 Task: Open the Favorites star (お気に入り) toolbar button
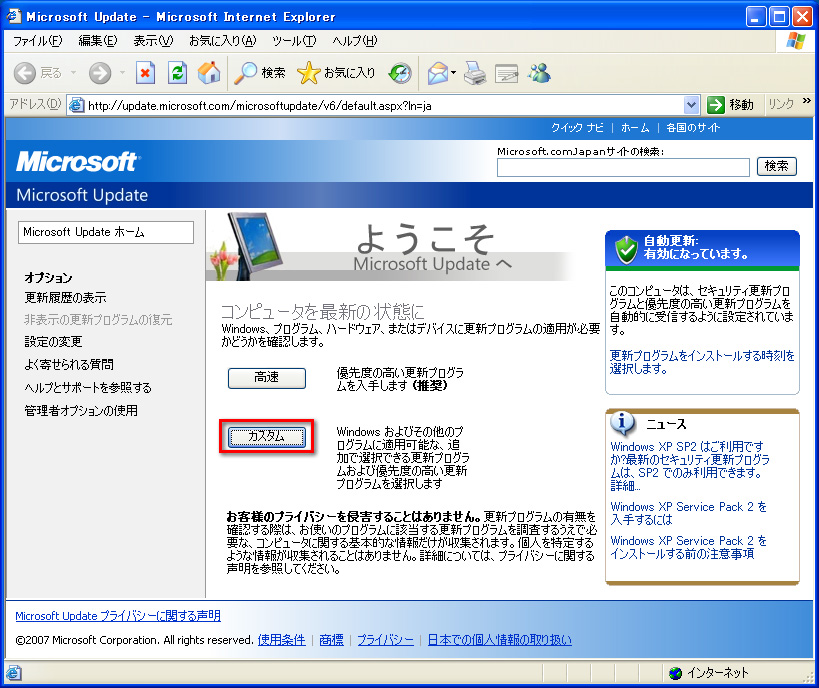(336, 73)
